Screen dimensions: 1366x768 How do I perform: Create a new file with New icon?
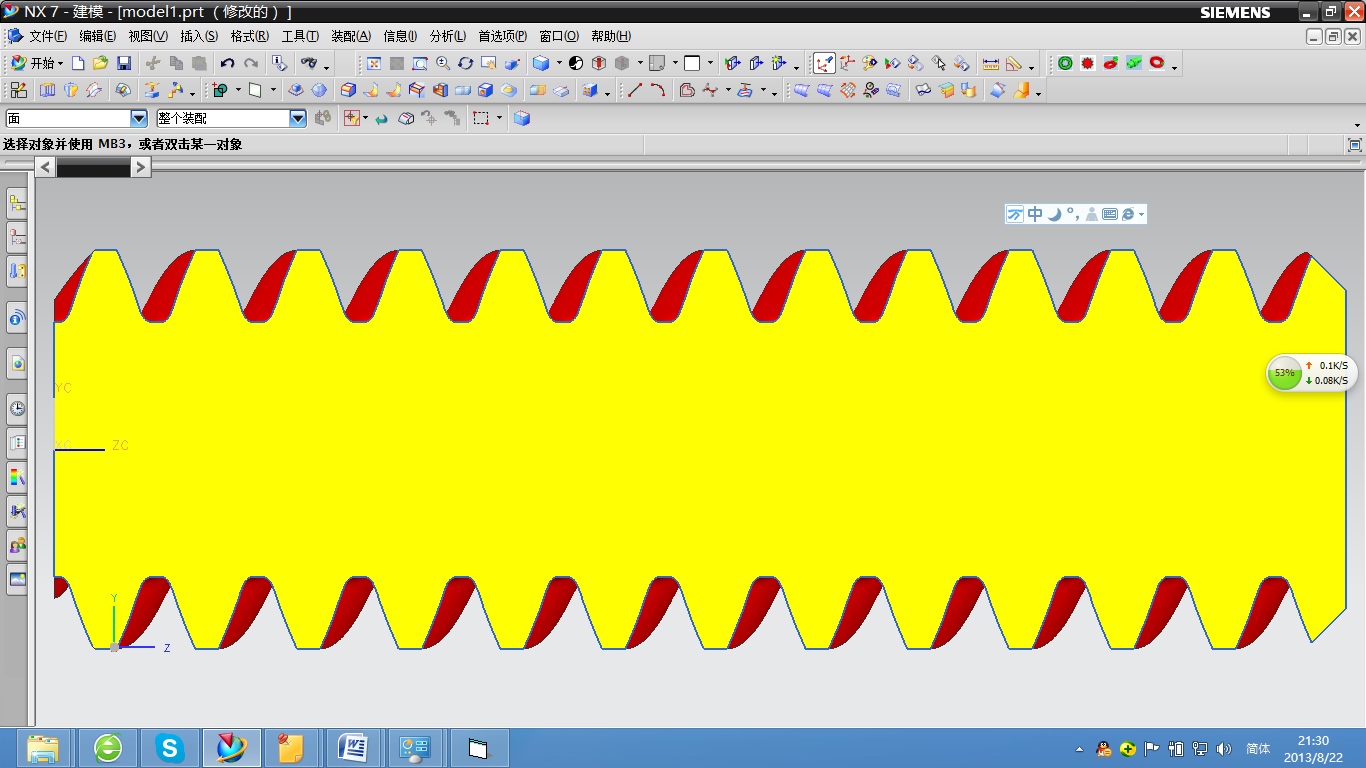78,63
